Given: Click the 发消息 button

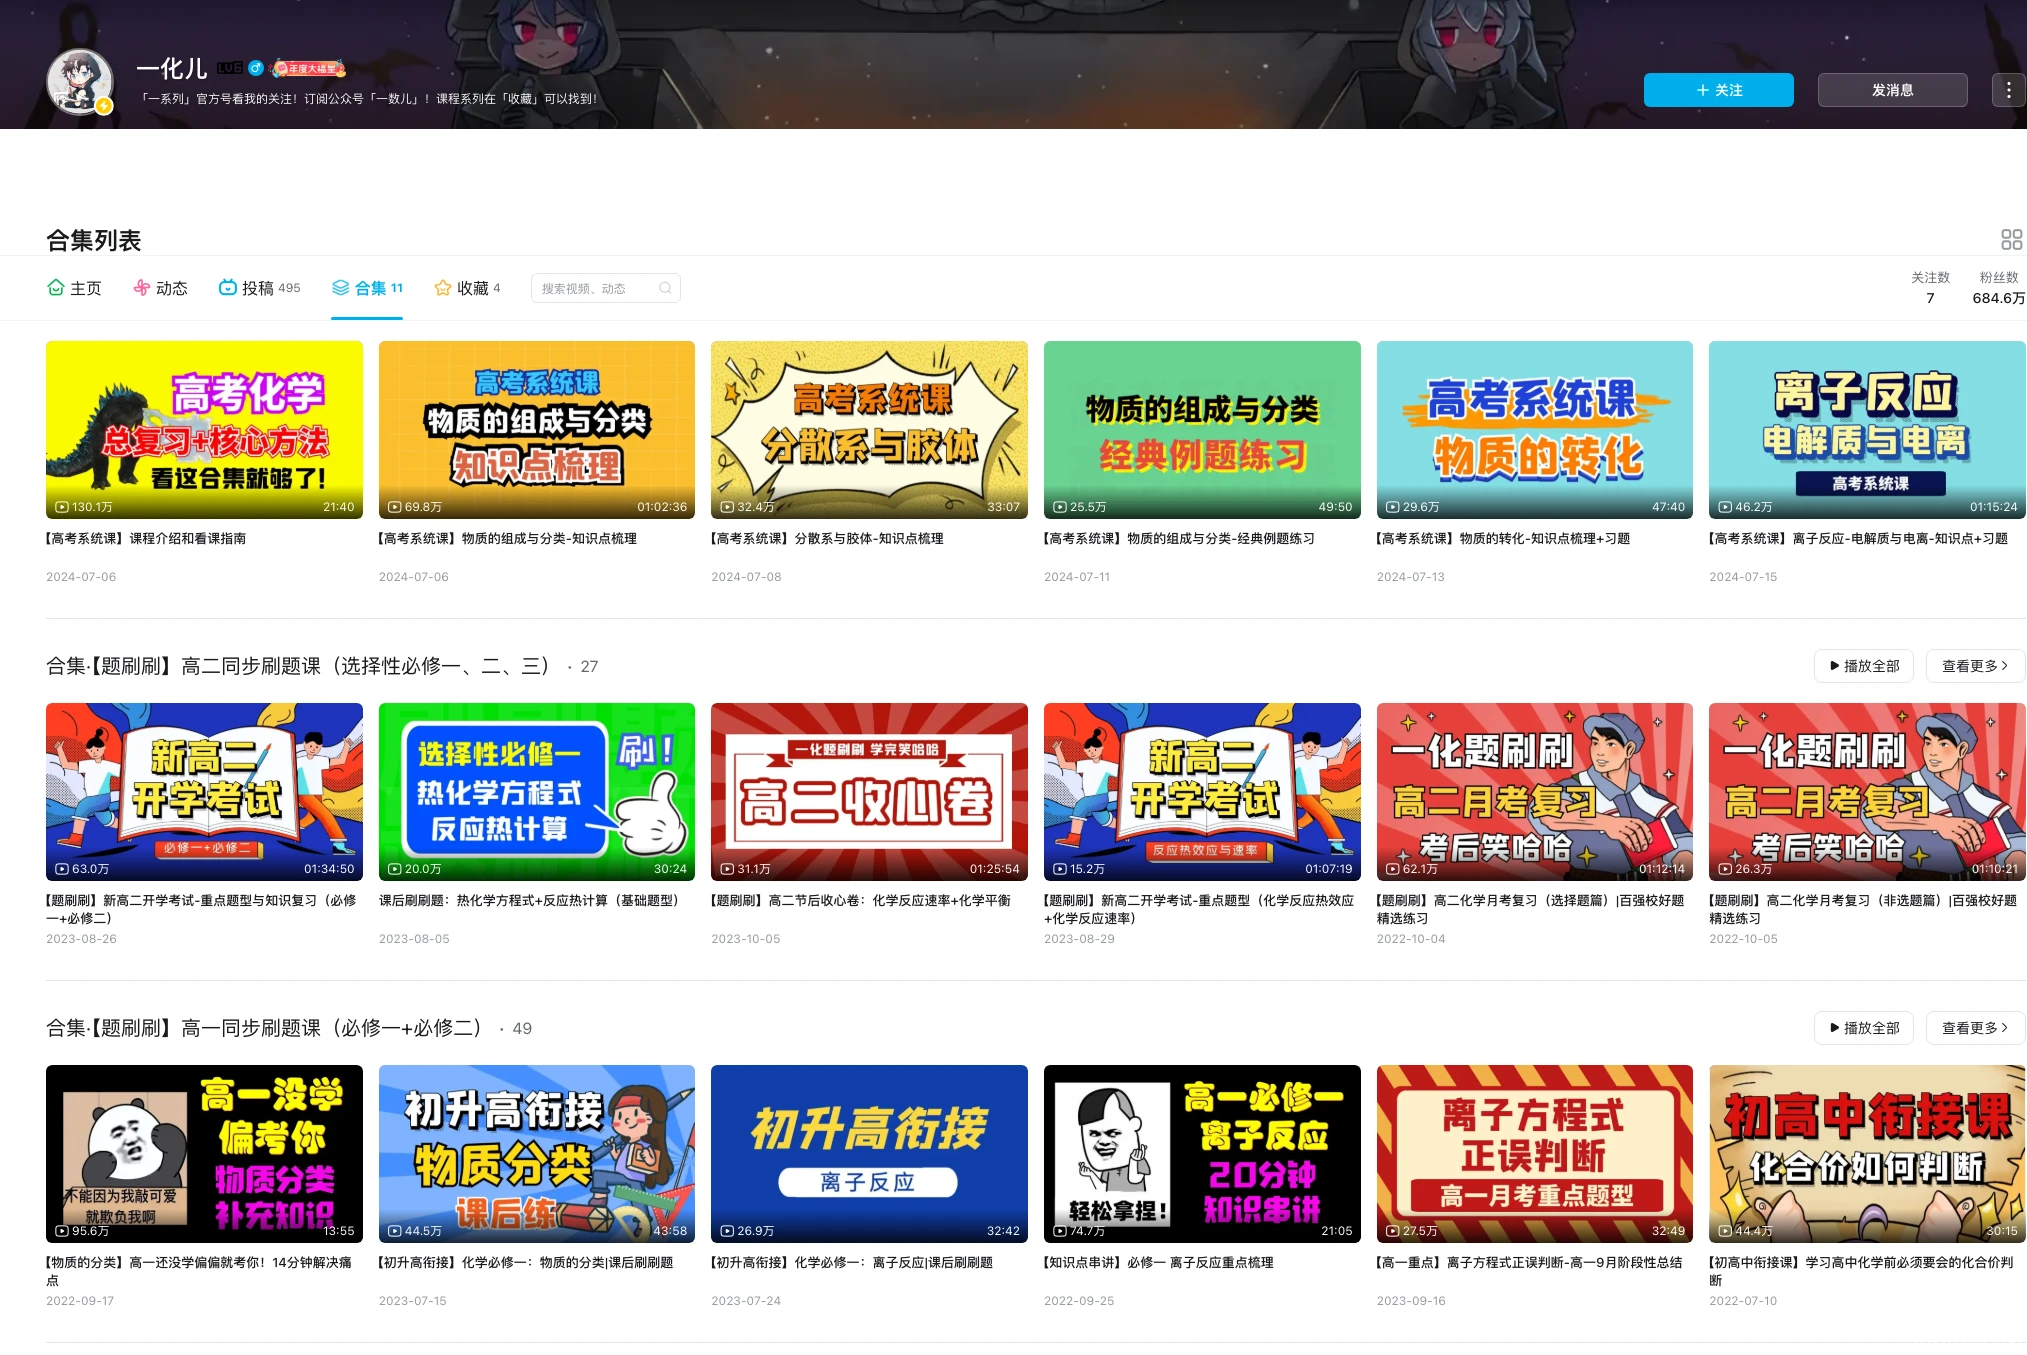Looking at the screenshot, I should (1892, 90).
